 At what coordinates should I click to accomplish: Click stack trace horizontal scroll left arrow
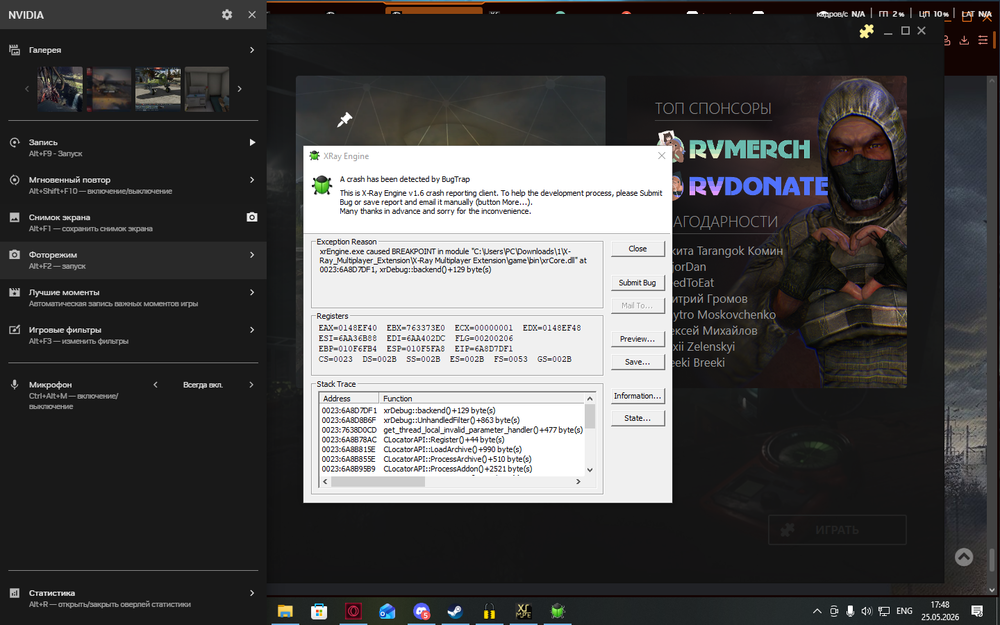point(325,482)
